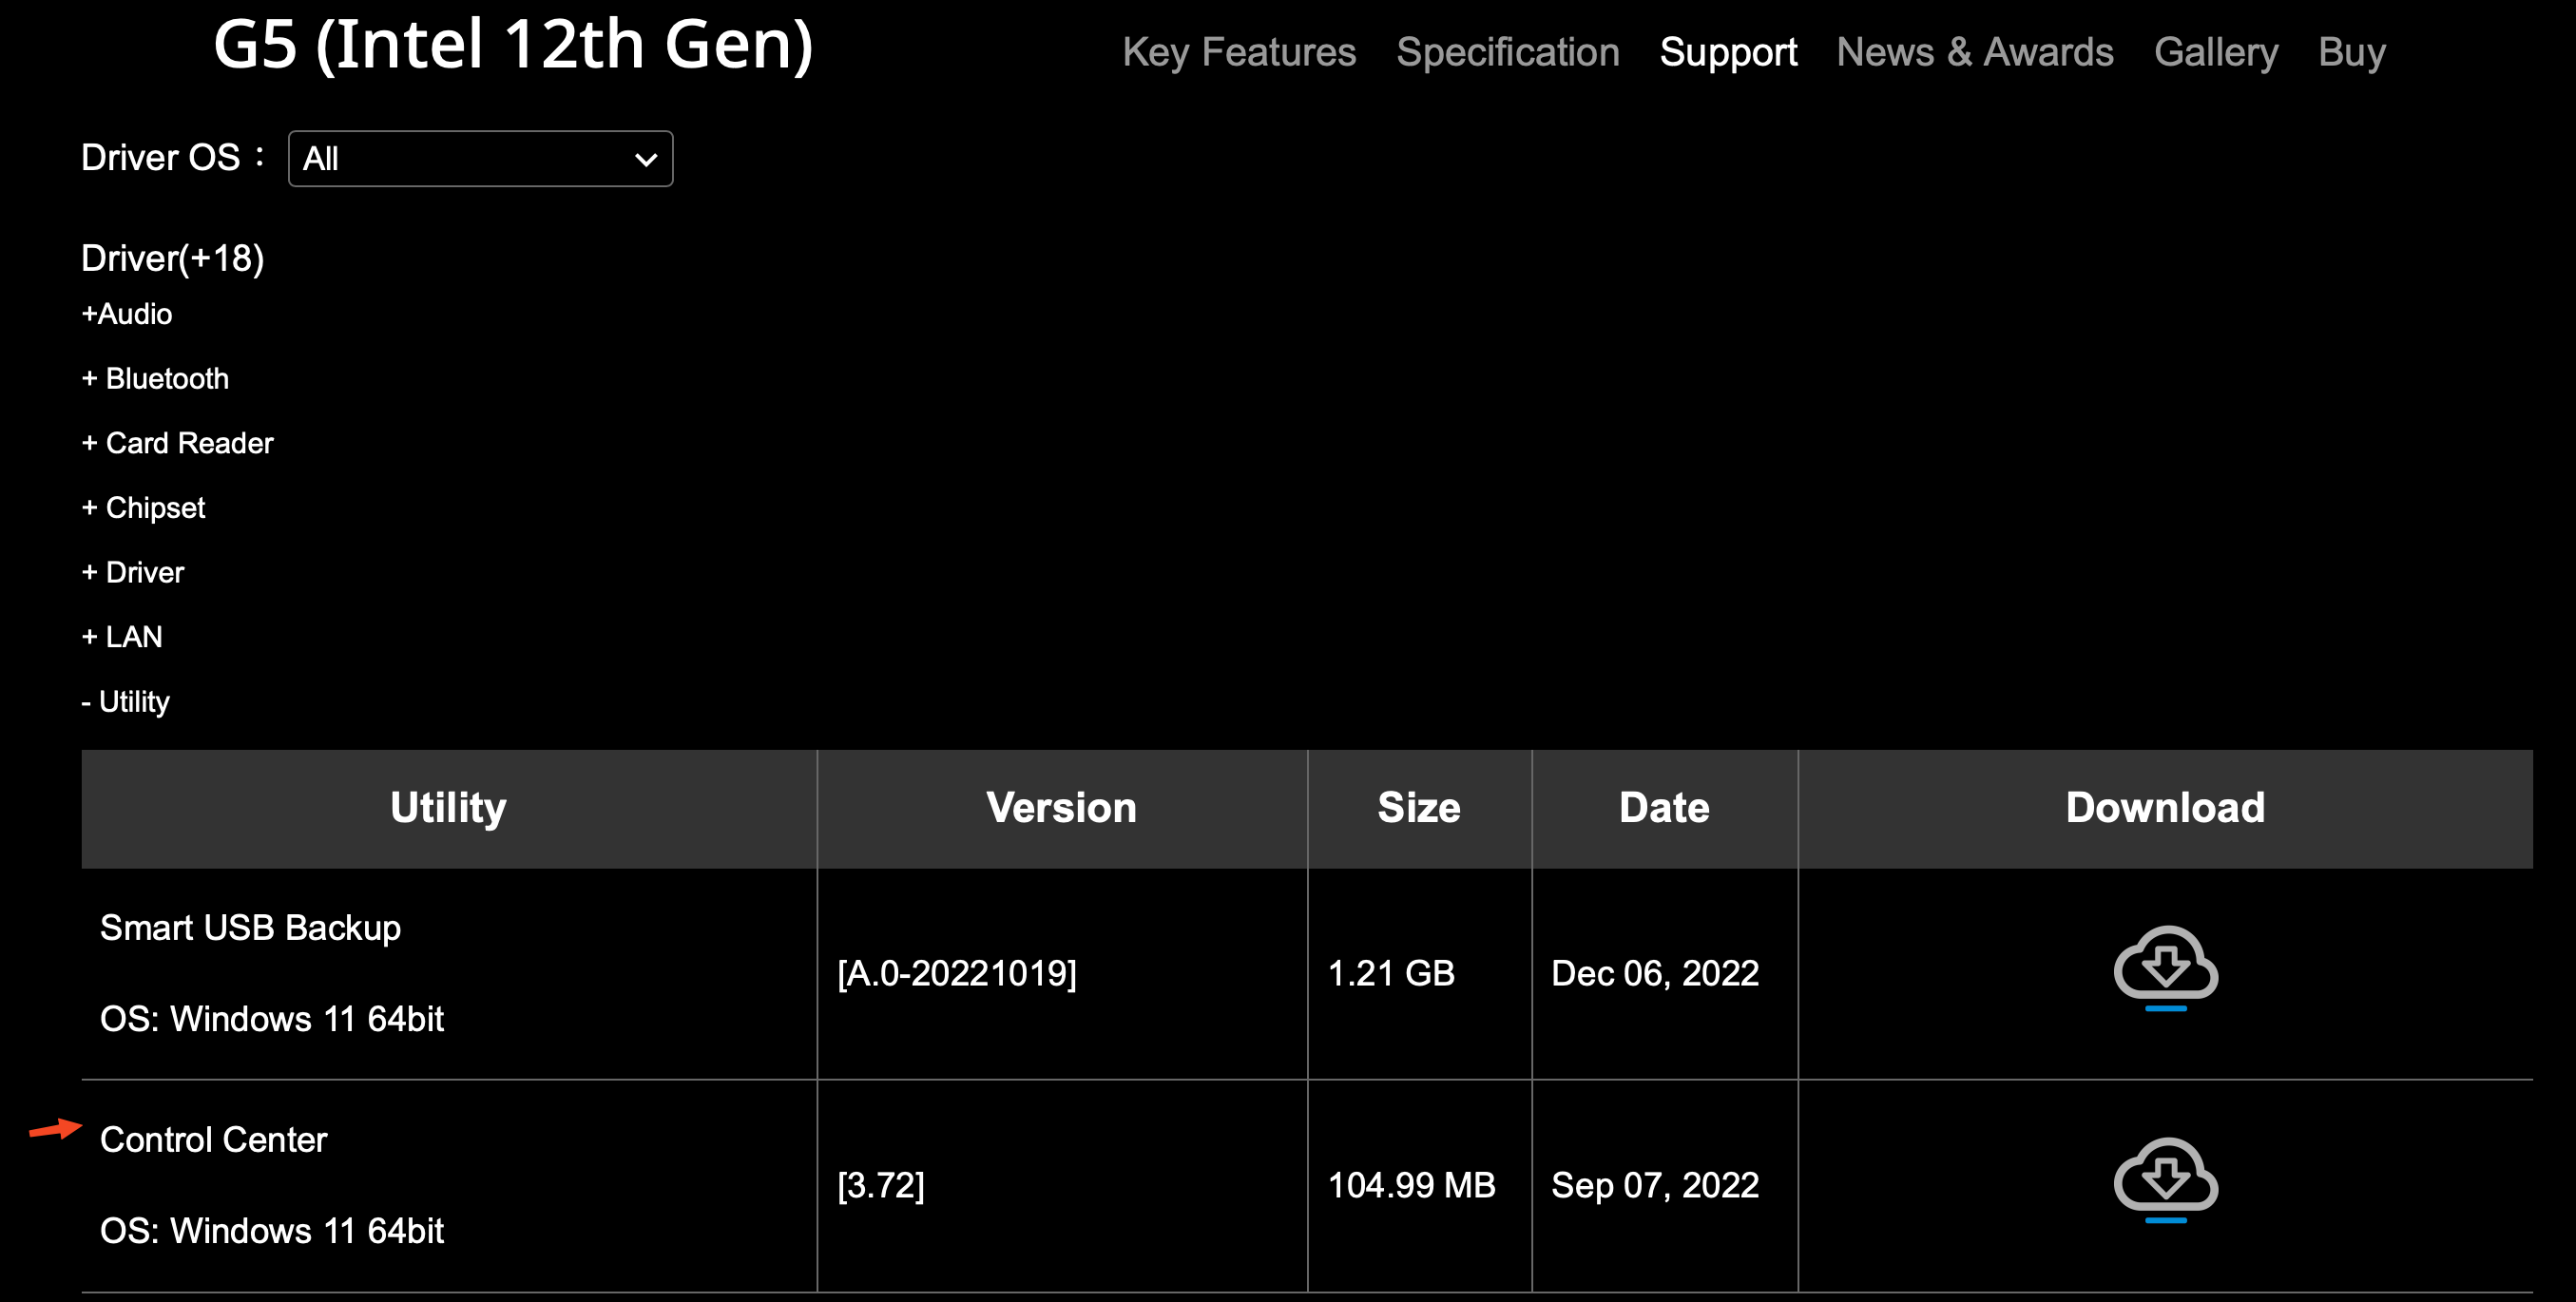The image size is (2576, 1302).
Task: Open the Gallery tab
Action: click(2216, 52)
